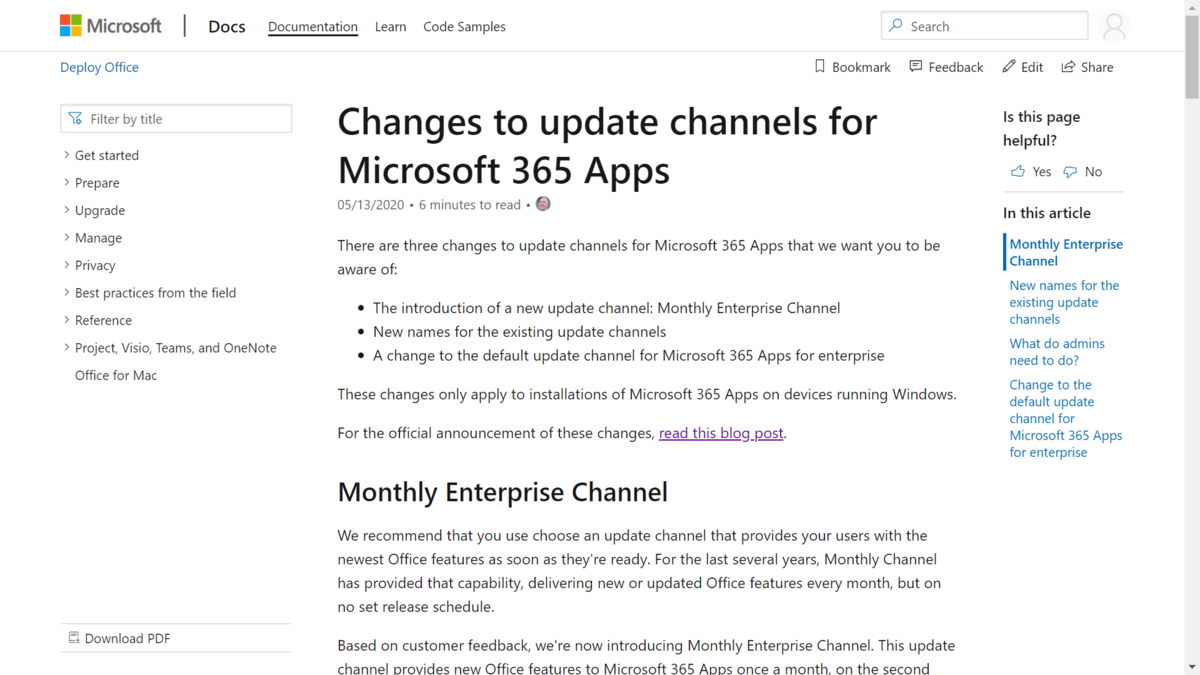This screenshot has width=1200, height=675.
Task: Click the No label in the helpful rating
Action: pos(1093,172)
